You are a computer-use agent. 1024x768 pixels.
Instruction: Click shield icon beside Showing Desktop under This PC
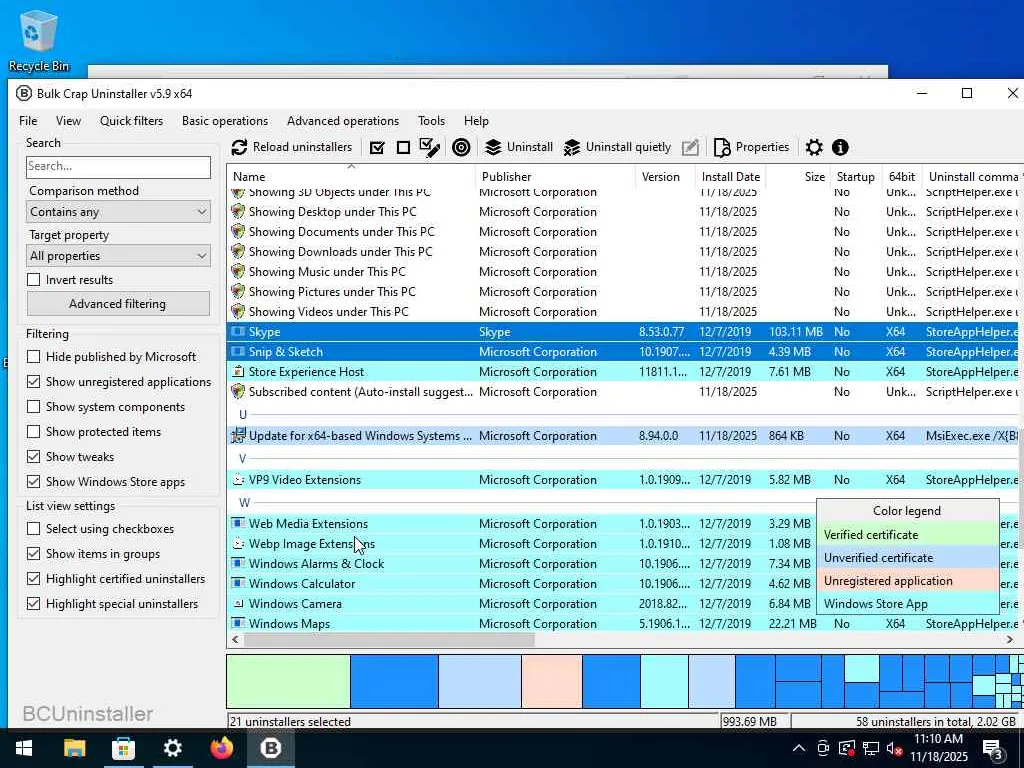[238, 212]
